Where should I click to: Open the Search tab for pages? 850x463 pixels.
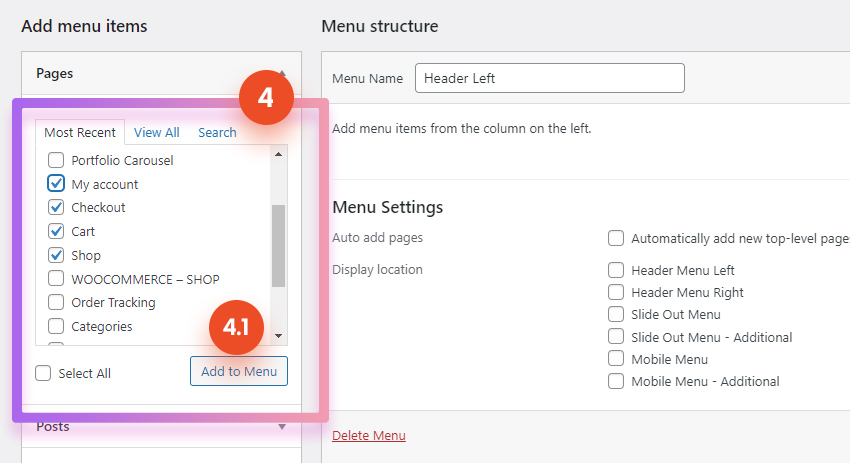tap(217, 132)
